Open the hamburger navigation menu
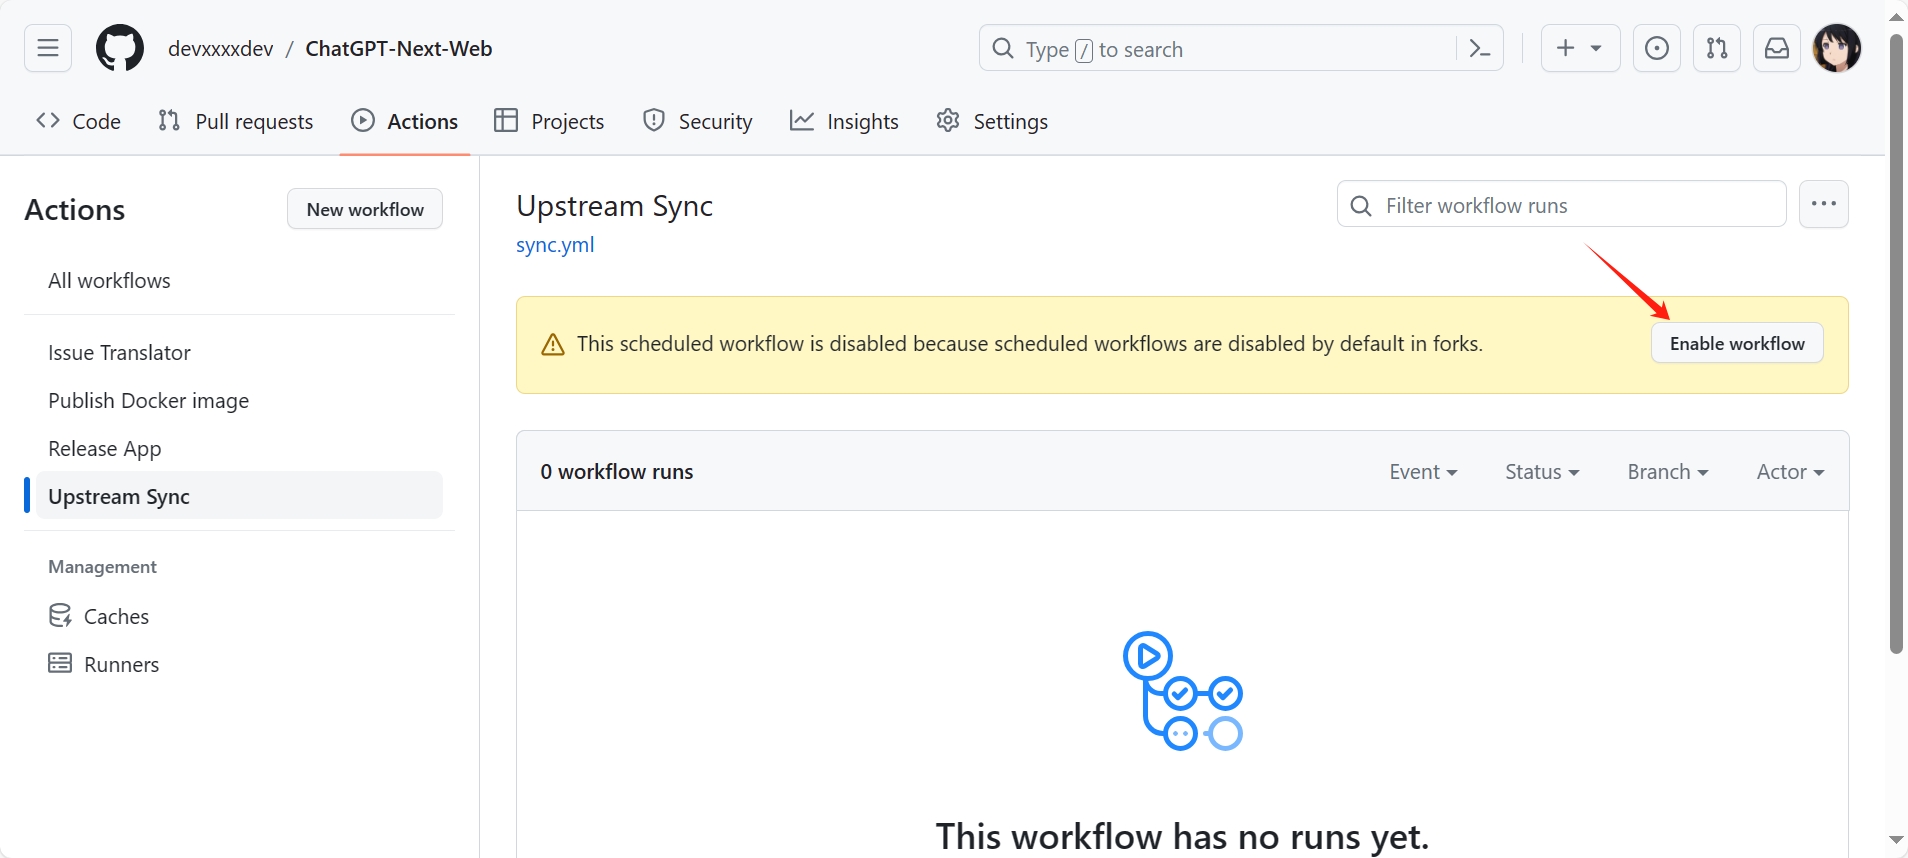Screen dimensions: 1908x858 (48, 48)
